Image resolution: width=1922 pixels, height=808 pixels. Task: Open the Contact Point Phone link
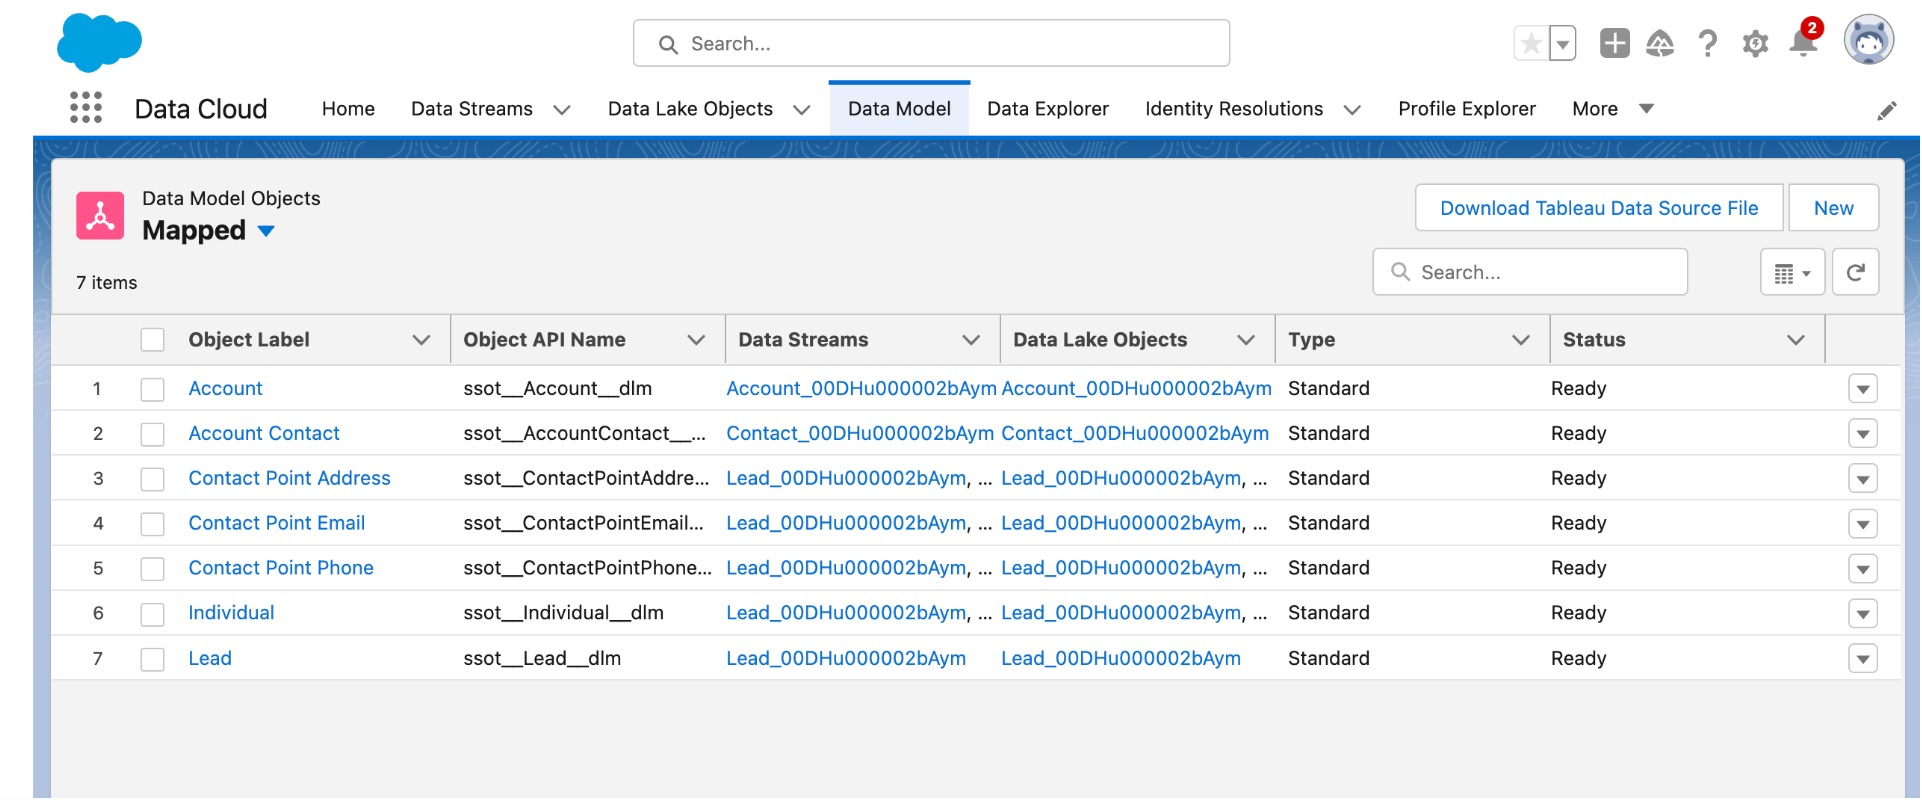pos(281,569)
